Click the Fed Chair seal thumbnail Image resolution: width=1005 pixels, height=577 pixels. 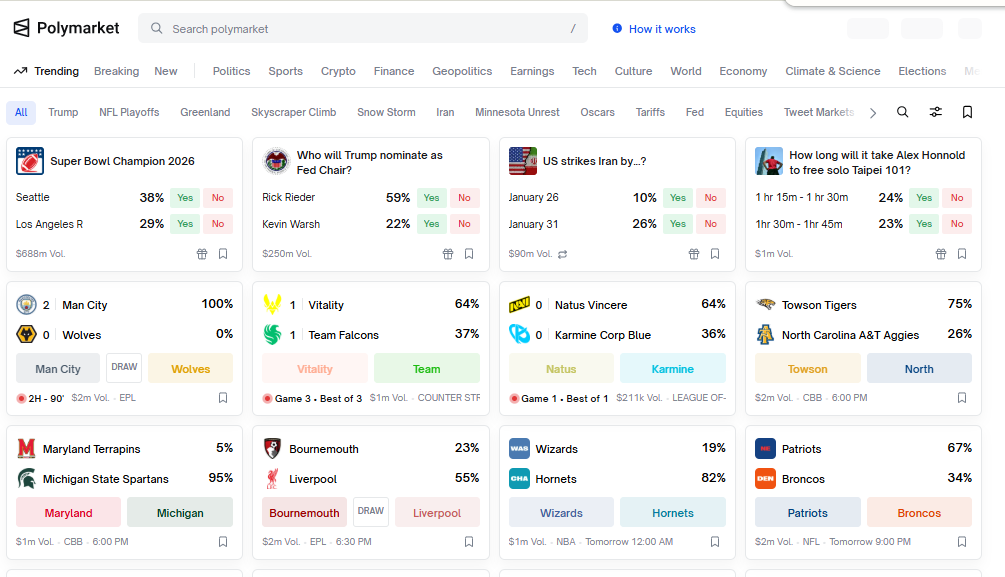click(276, 161)
